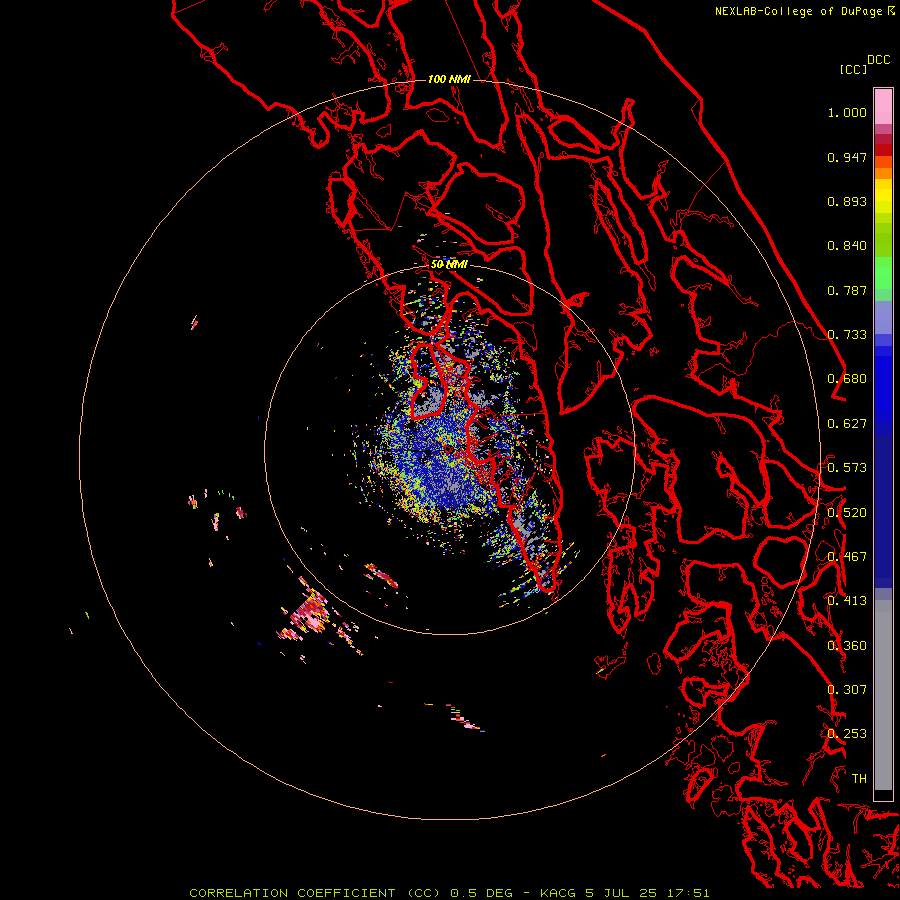900x900 pixels.
Task: Select the 0.413 value on the color scale
Action: [x=847, y=601]
